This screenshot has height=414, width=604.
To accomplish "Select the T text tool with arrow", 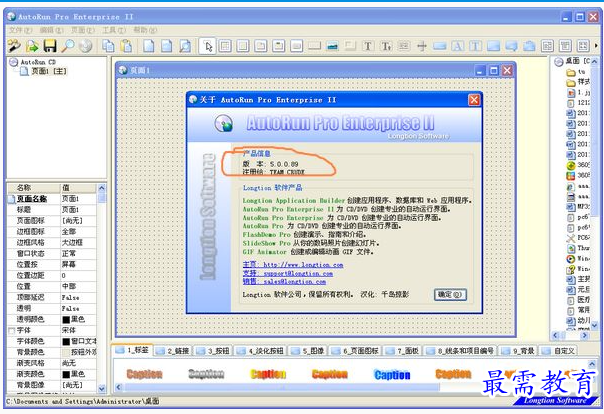I will click(x=386, y=46).
